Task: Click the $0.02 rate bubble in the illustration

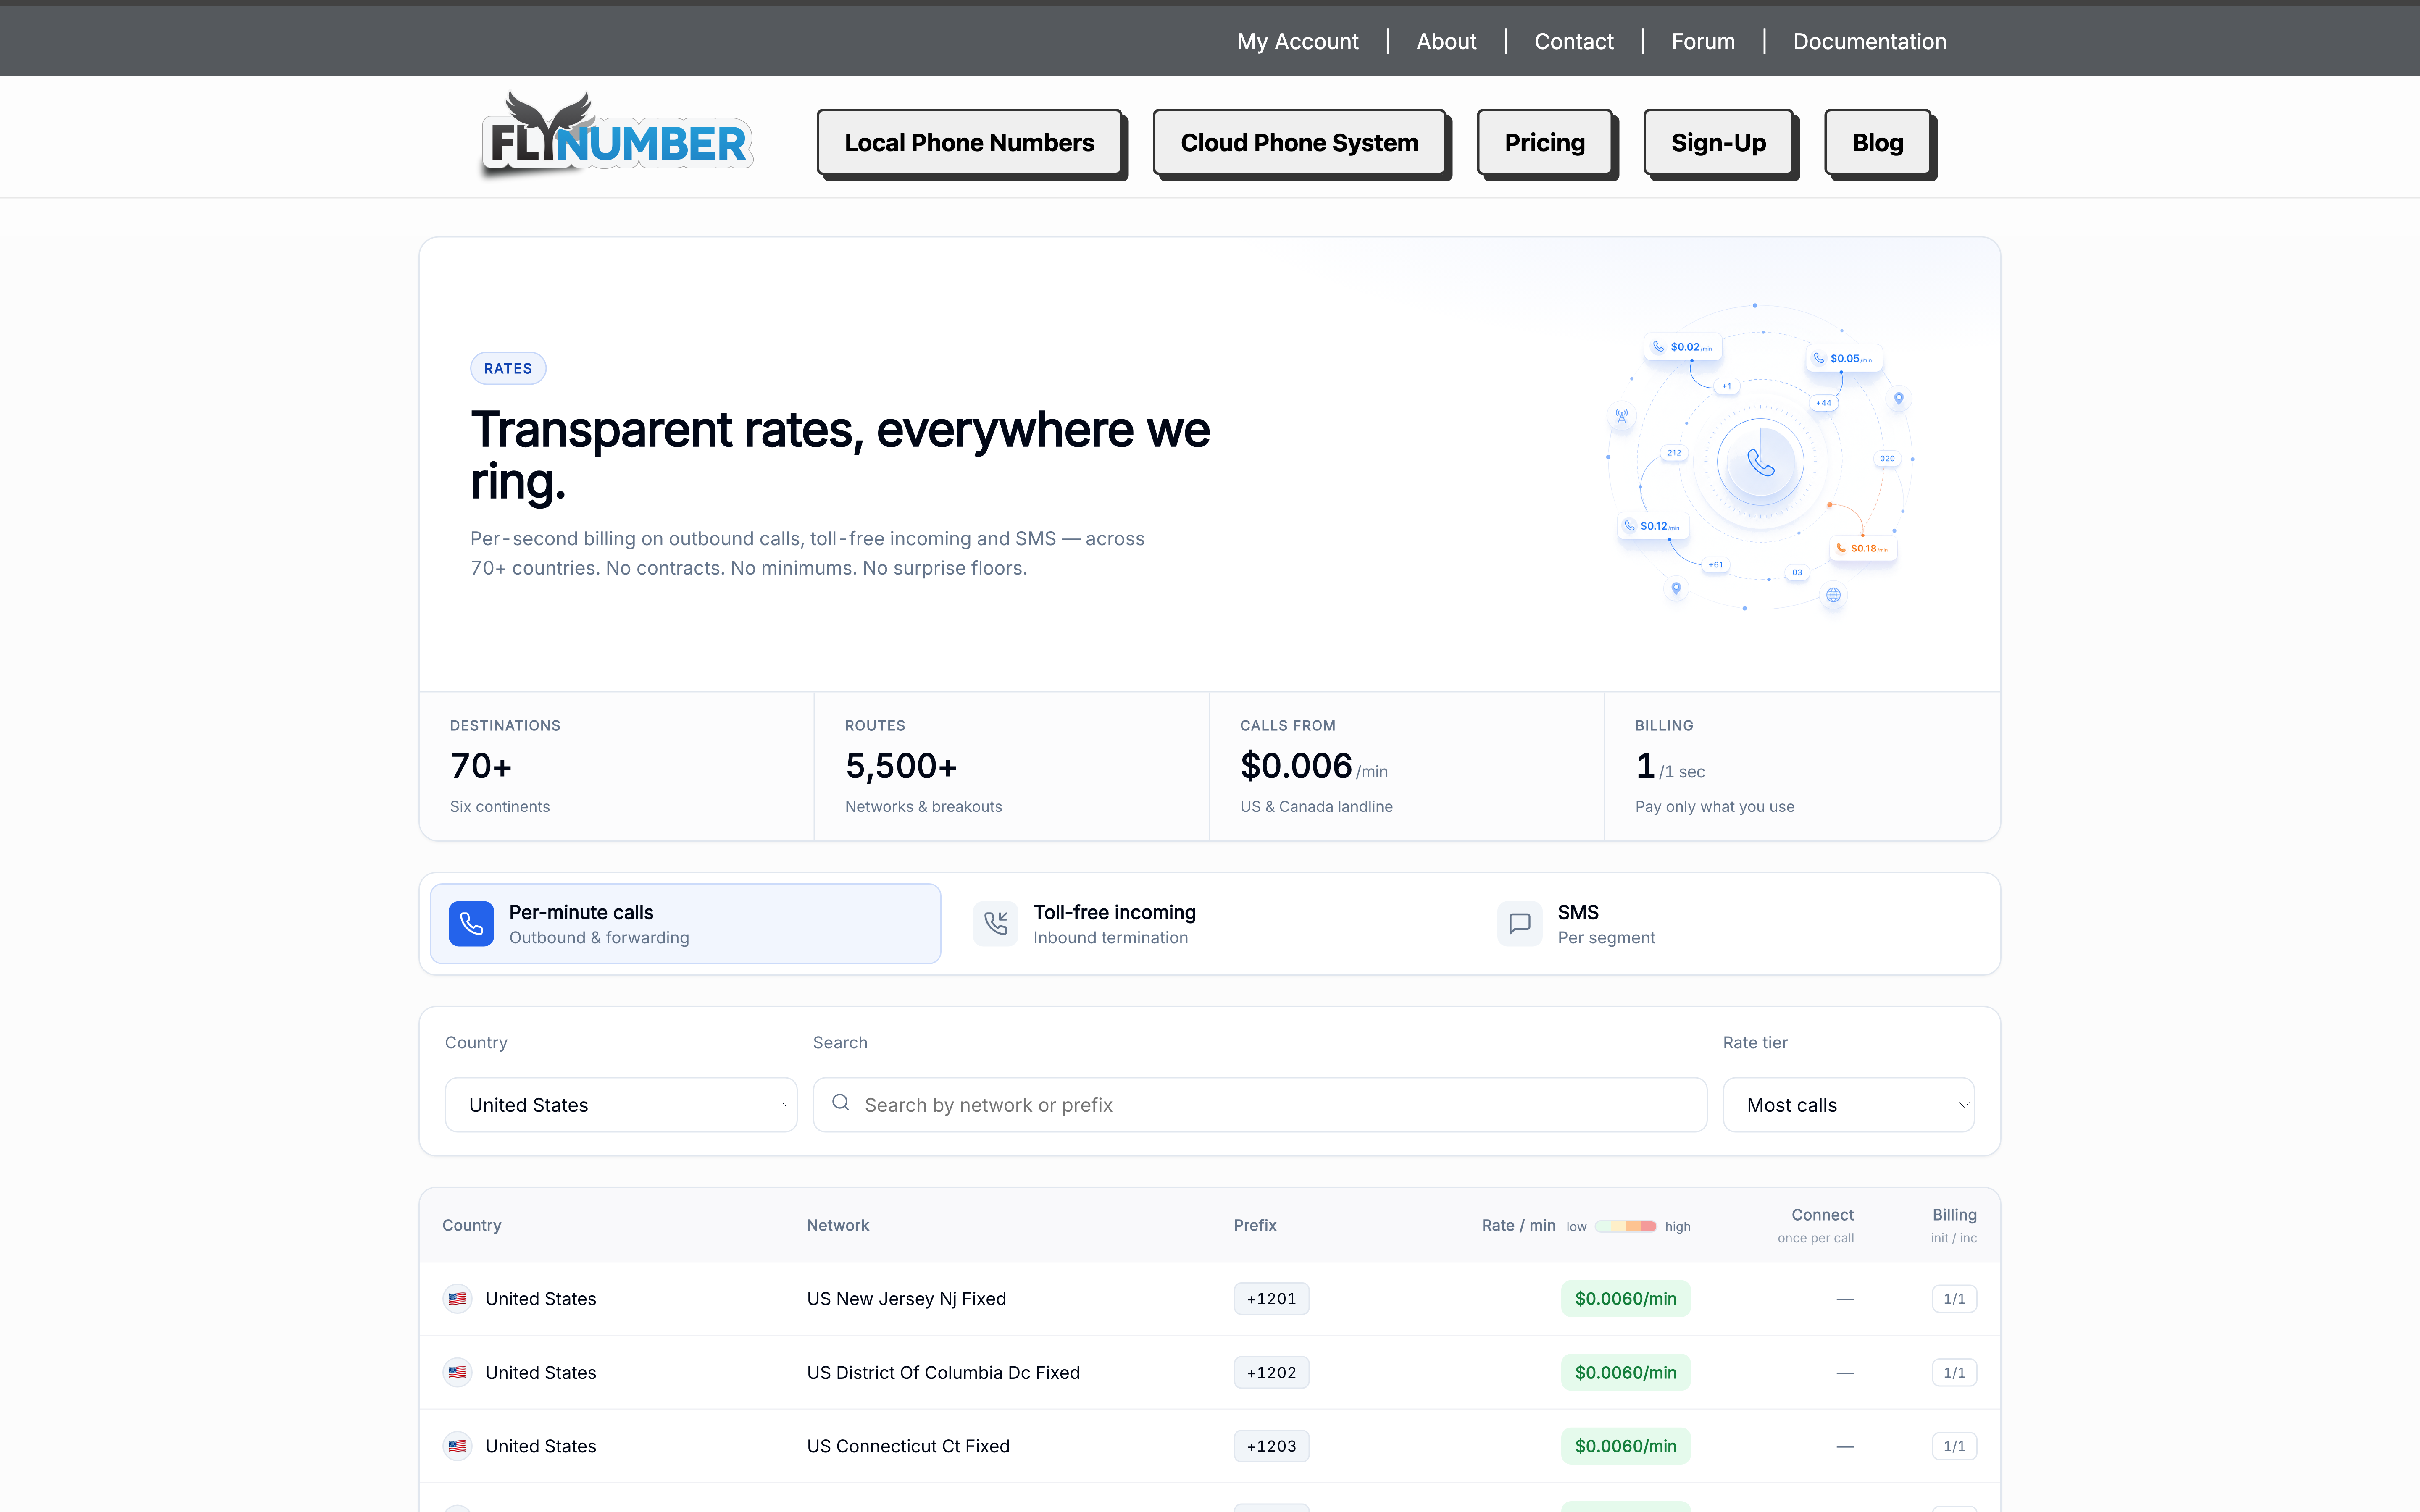Action: pyautogui.click(x=1683, y=347)
